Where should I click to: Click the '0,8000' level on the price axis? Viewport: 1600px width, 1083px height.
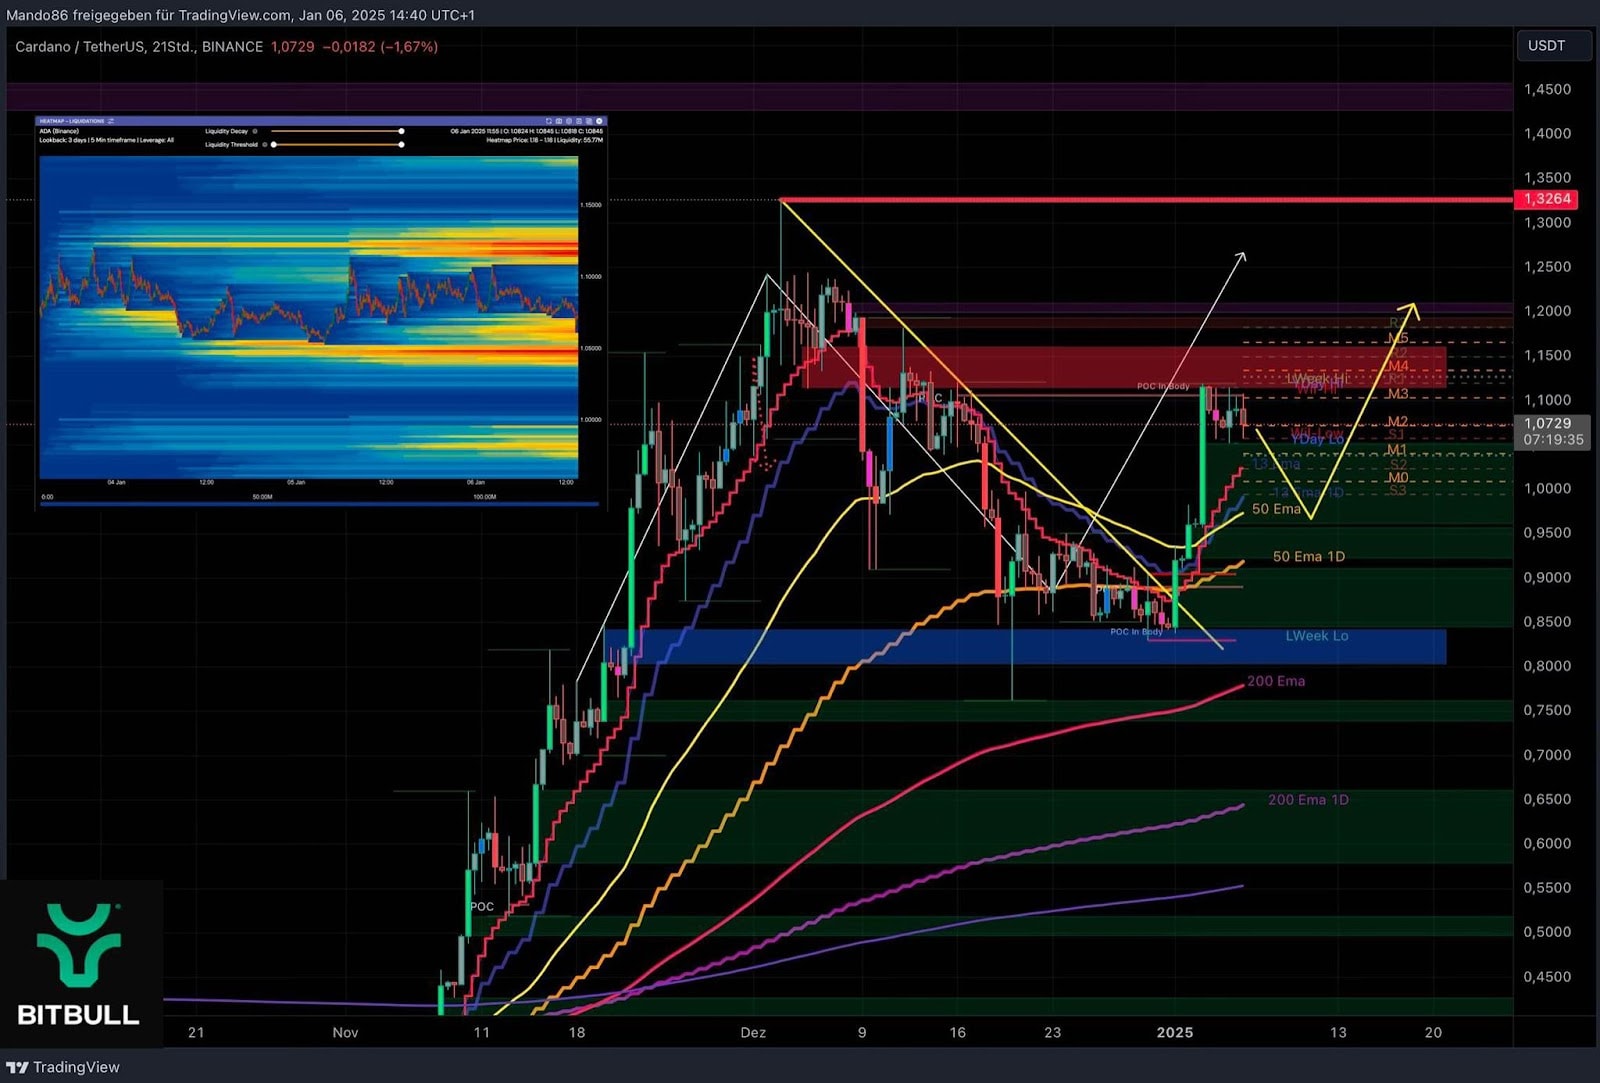(x=1547, y=666)
